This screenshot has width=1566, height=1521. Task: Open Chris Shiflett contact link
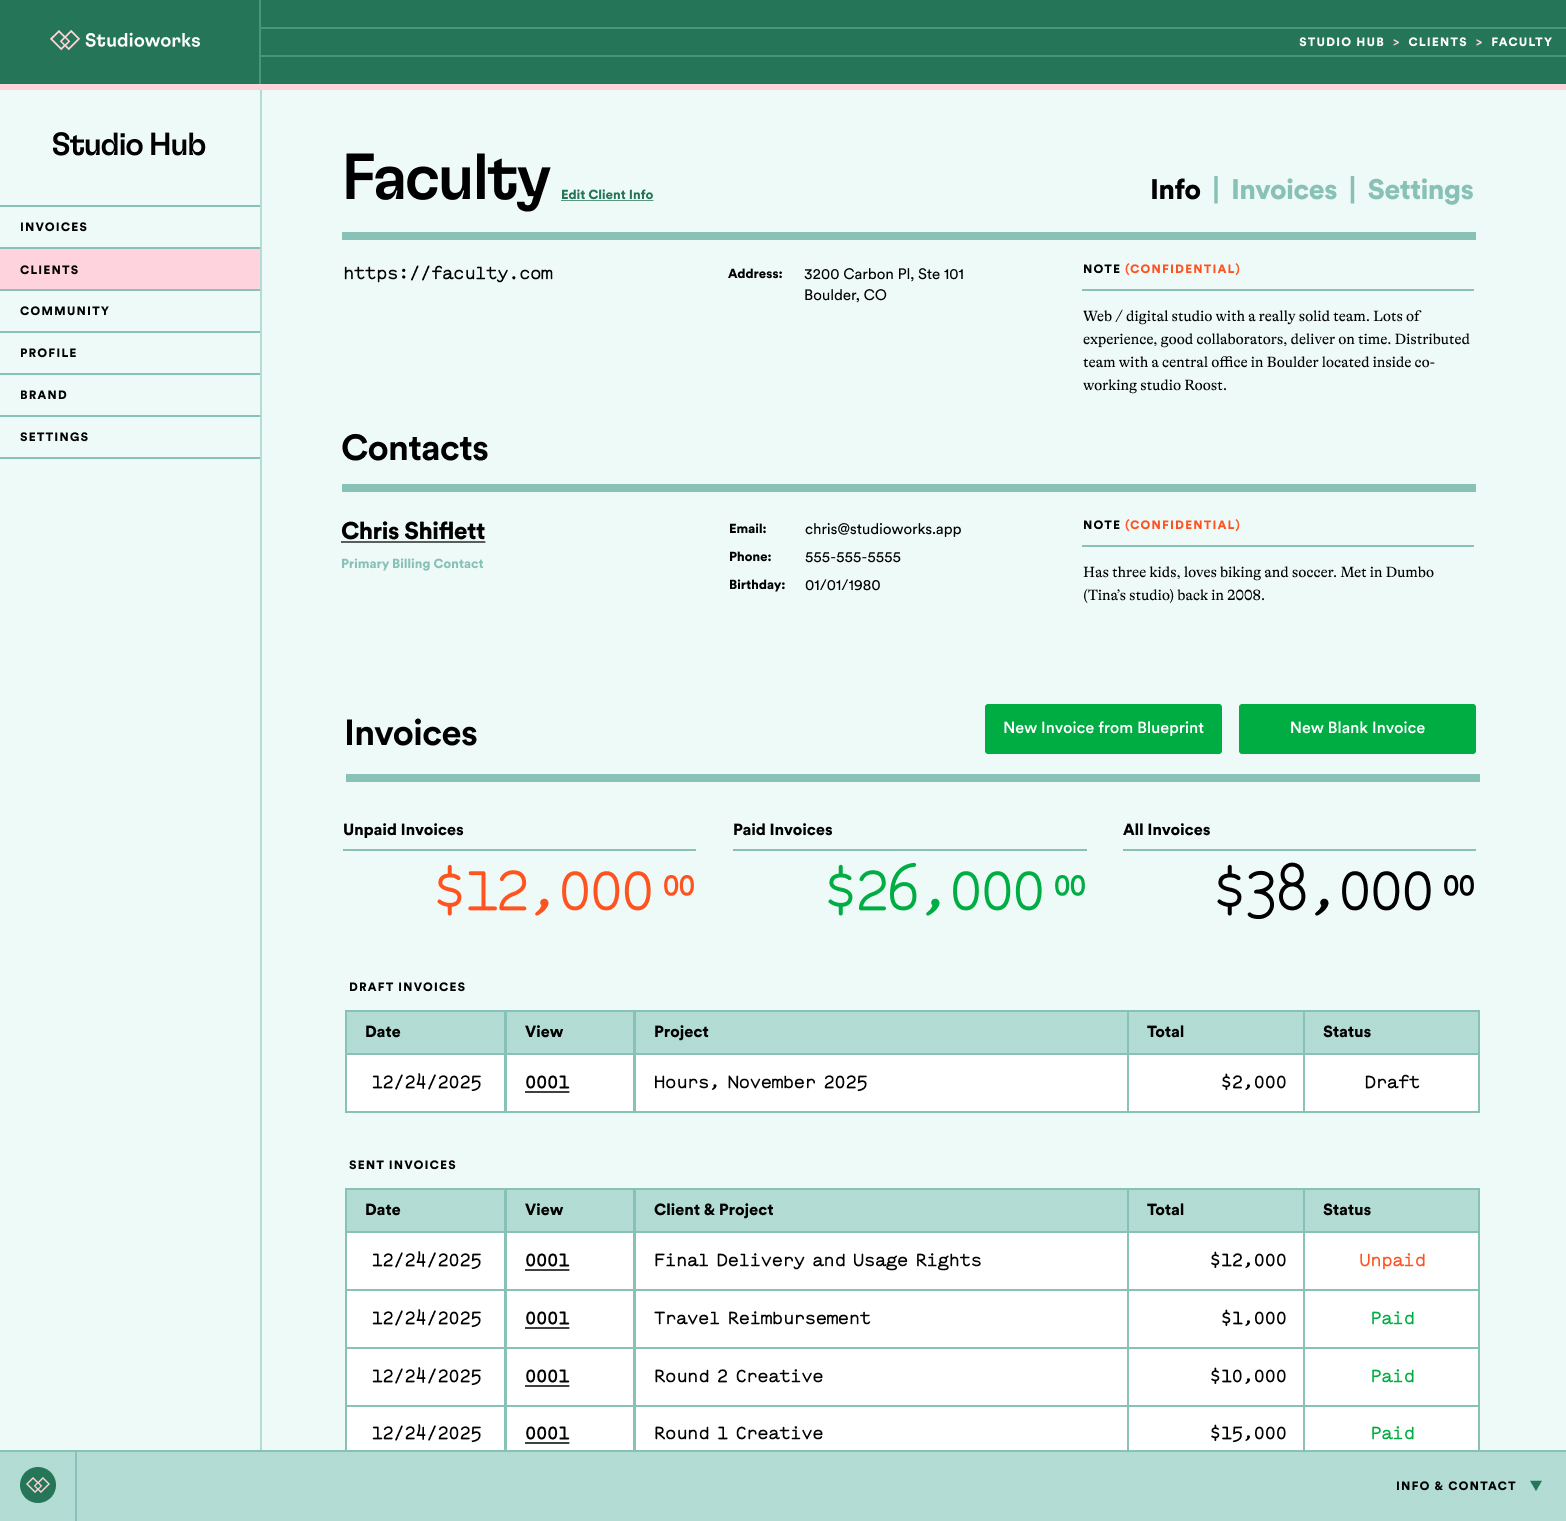pyautogui.click(x=413, y=531)
